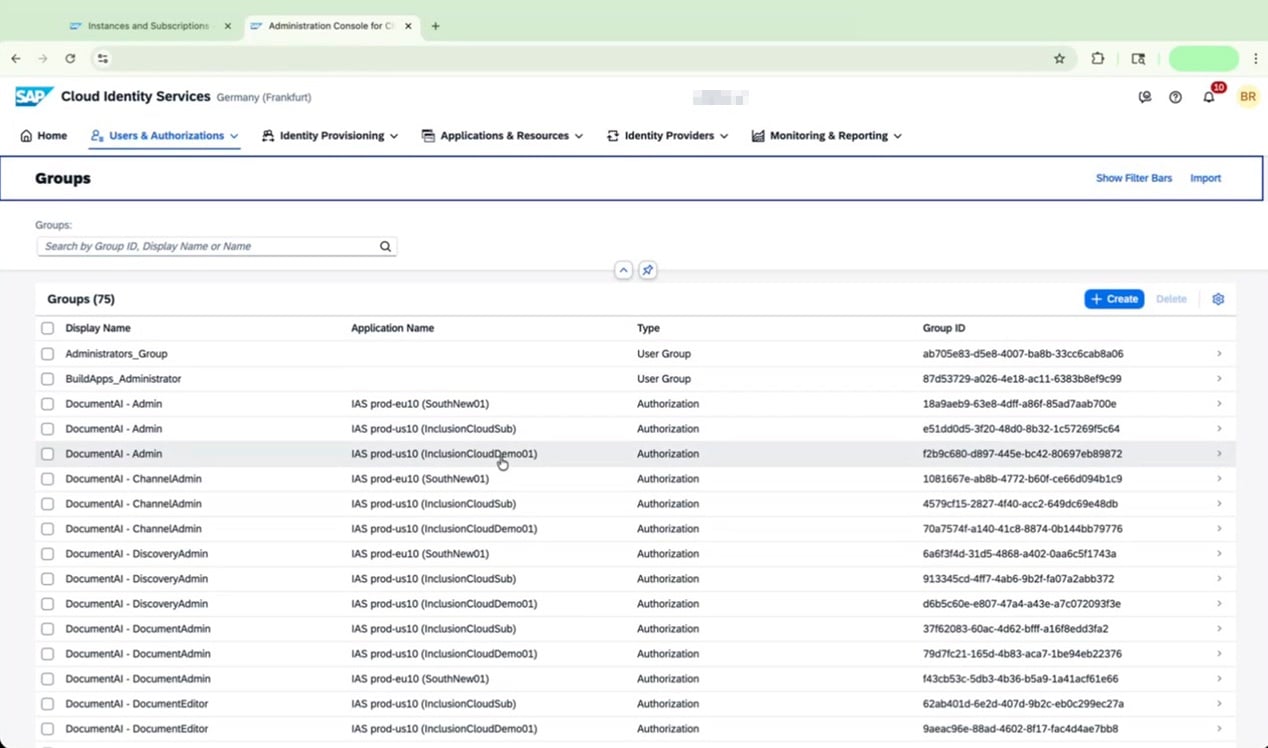1268x748 pixels.
Task: Bookmark this page with star icon
Action: [1060, 59]
